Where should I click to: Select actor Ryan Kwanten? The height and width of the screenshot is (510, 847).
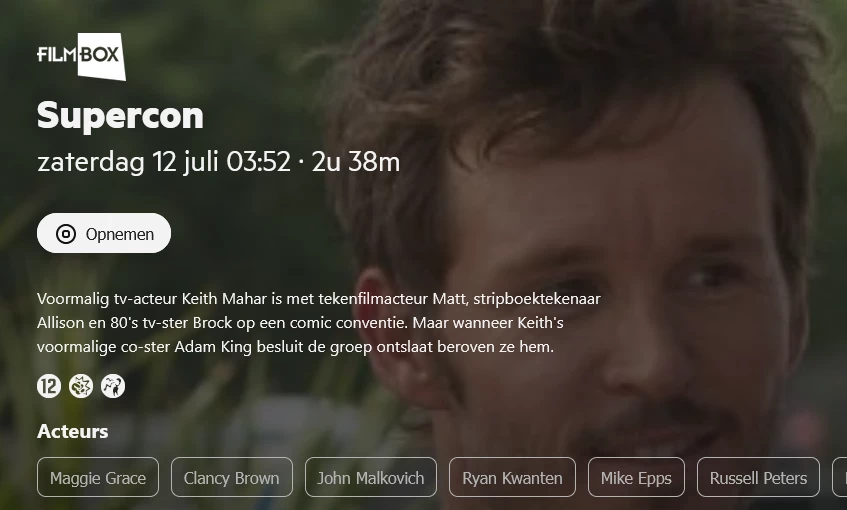point(512,477)
